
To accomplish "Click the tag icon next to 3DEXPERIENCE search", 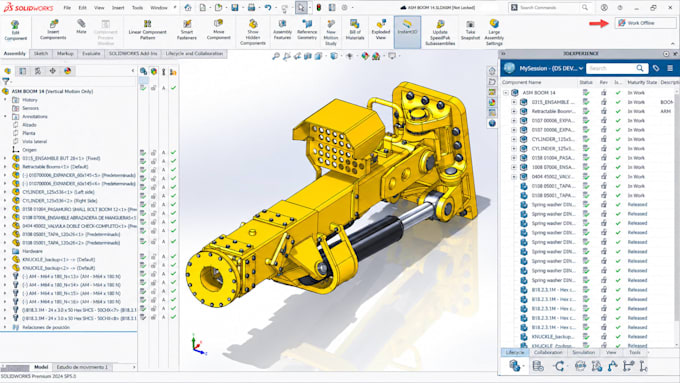I will click(656, 69).
